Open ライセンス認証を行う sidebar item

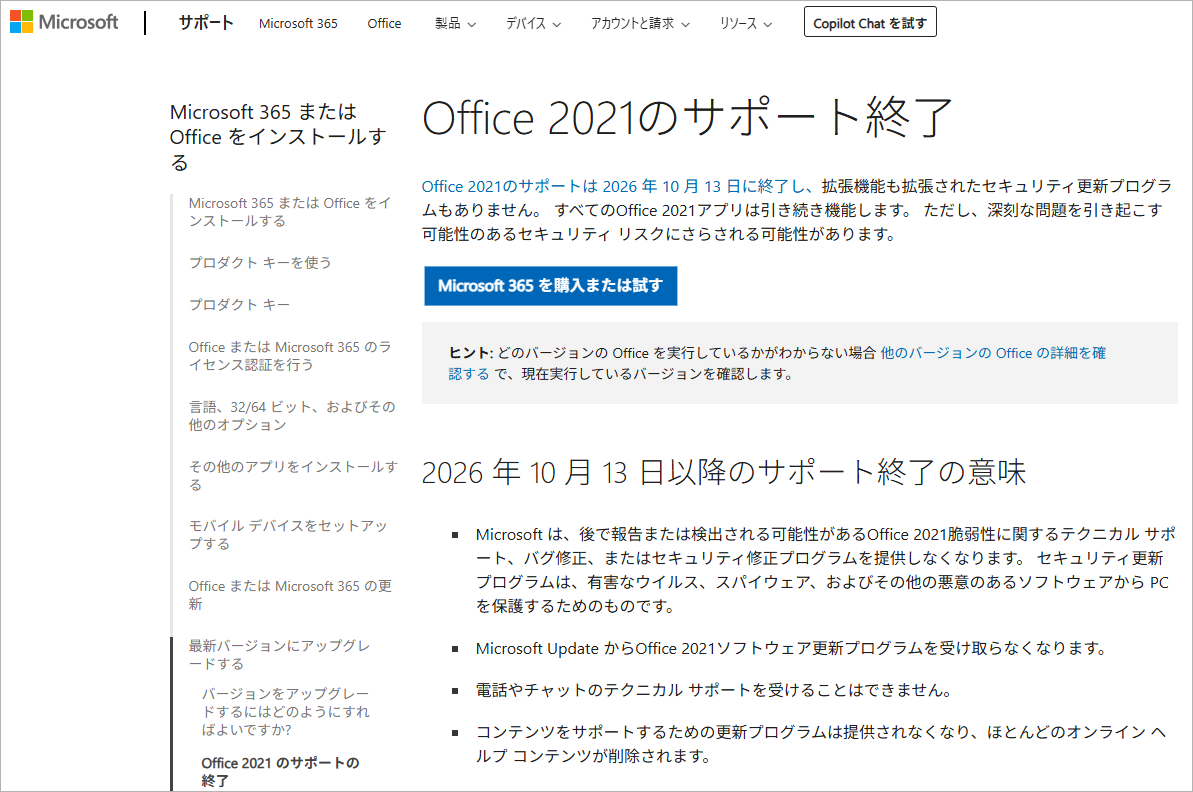289,356
